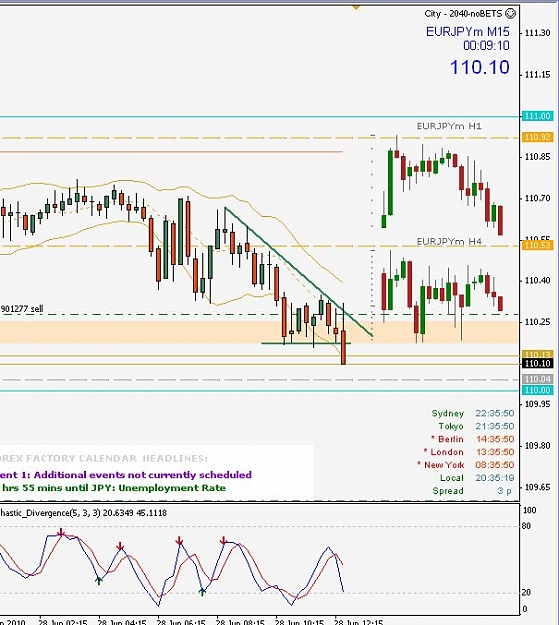Image resolution: width=559 pixels, height=625 pixels.
Task: Click the "109.80" price axis value
Action: pyautogui.click(x=537, y=446)
